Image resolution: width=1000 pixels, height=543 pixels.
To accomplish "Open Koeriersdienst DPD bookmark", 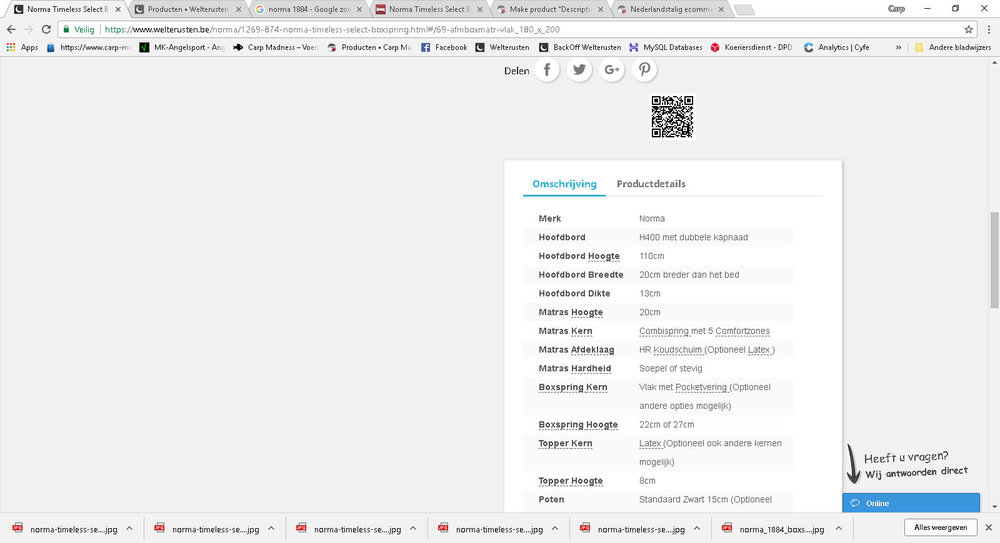I will [x=751, y=47].
